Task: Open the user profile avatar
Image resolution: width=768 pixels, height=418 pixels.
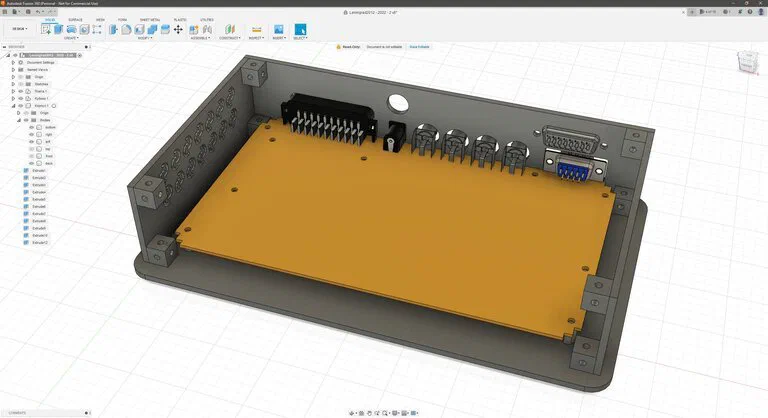Action: pos(761,12)
